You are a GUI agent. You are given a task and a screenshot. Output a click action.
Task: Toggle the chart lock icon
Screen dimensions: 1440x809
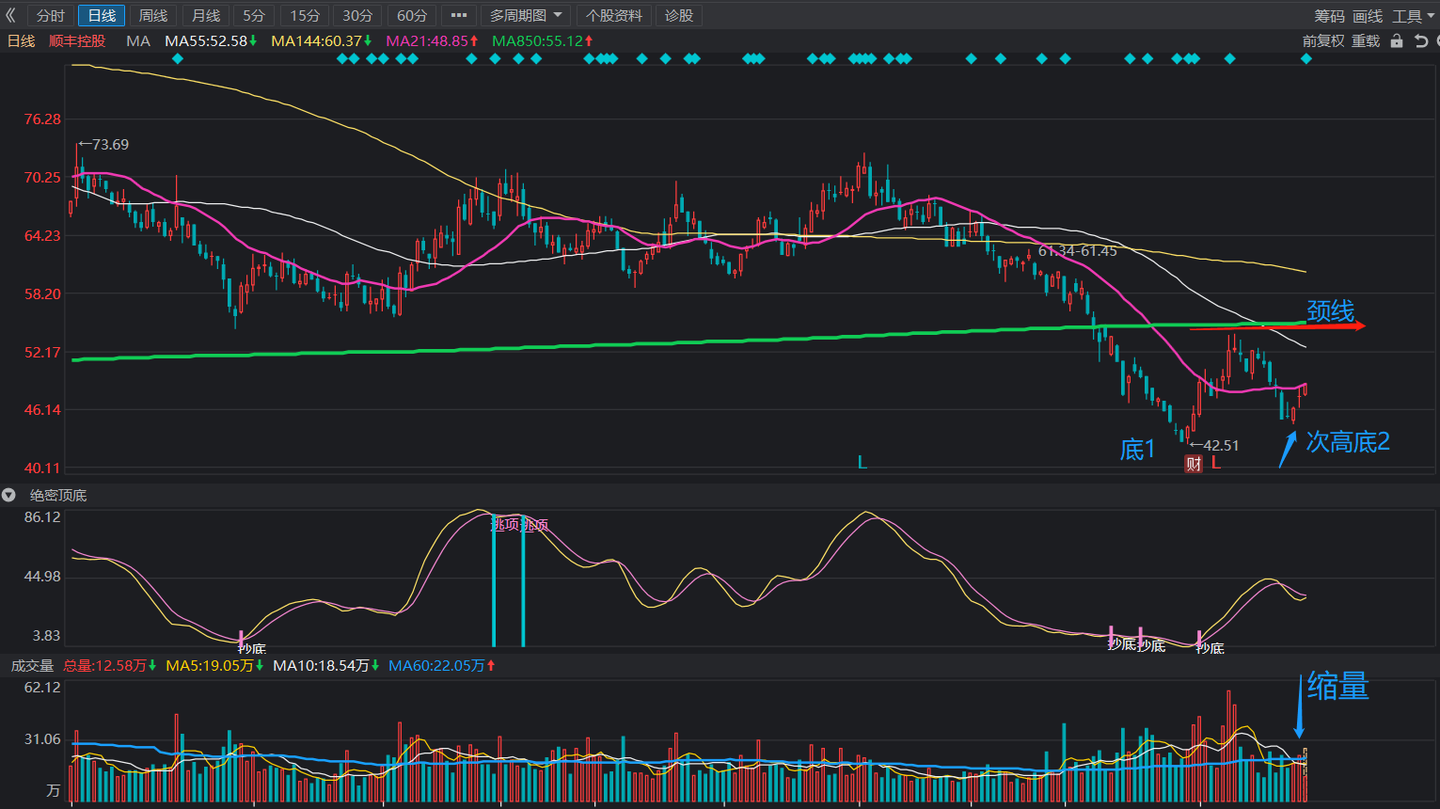[1397, 41]
